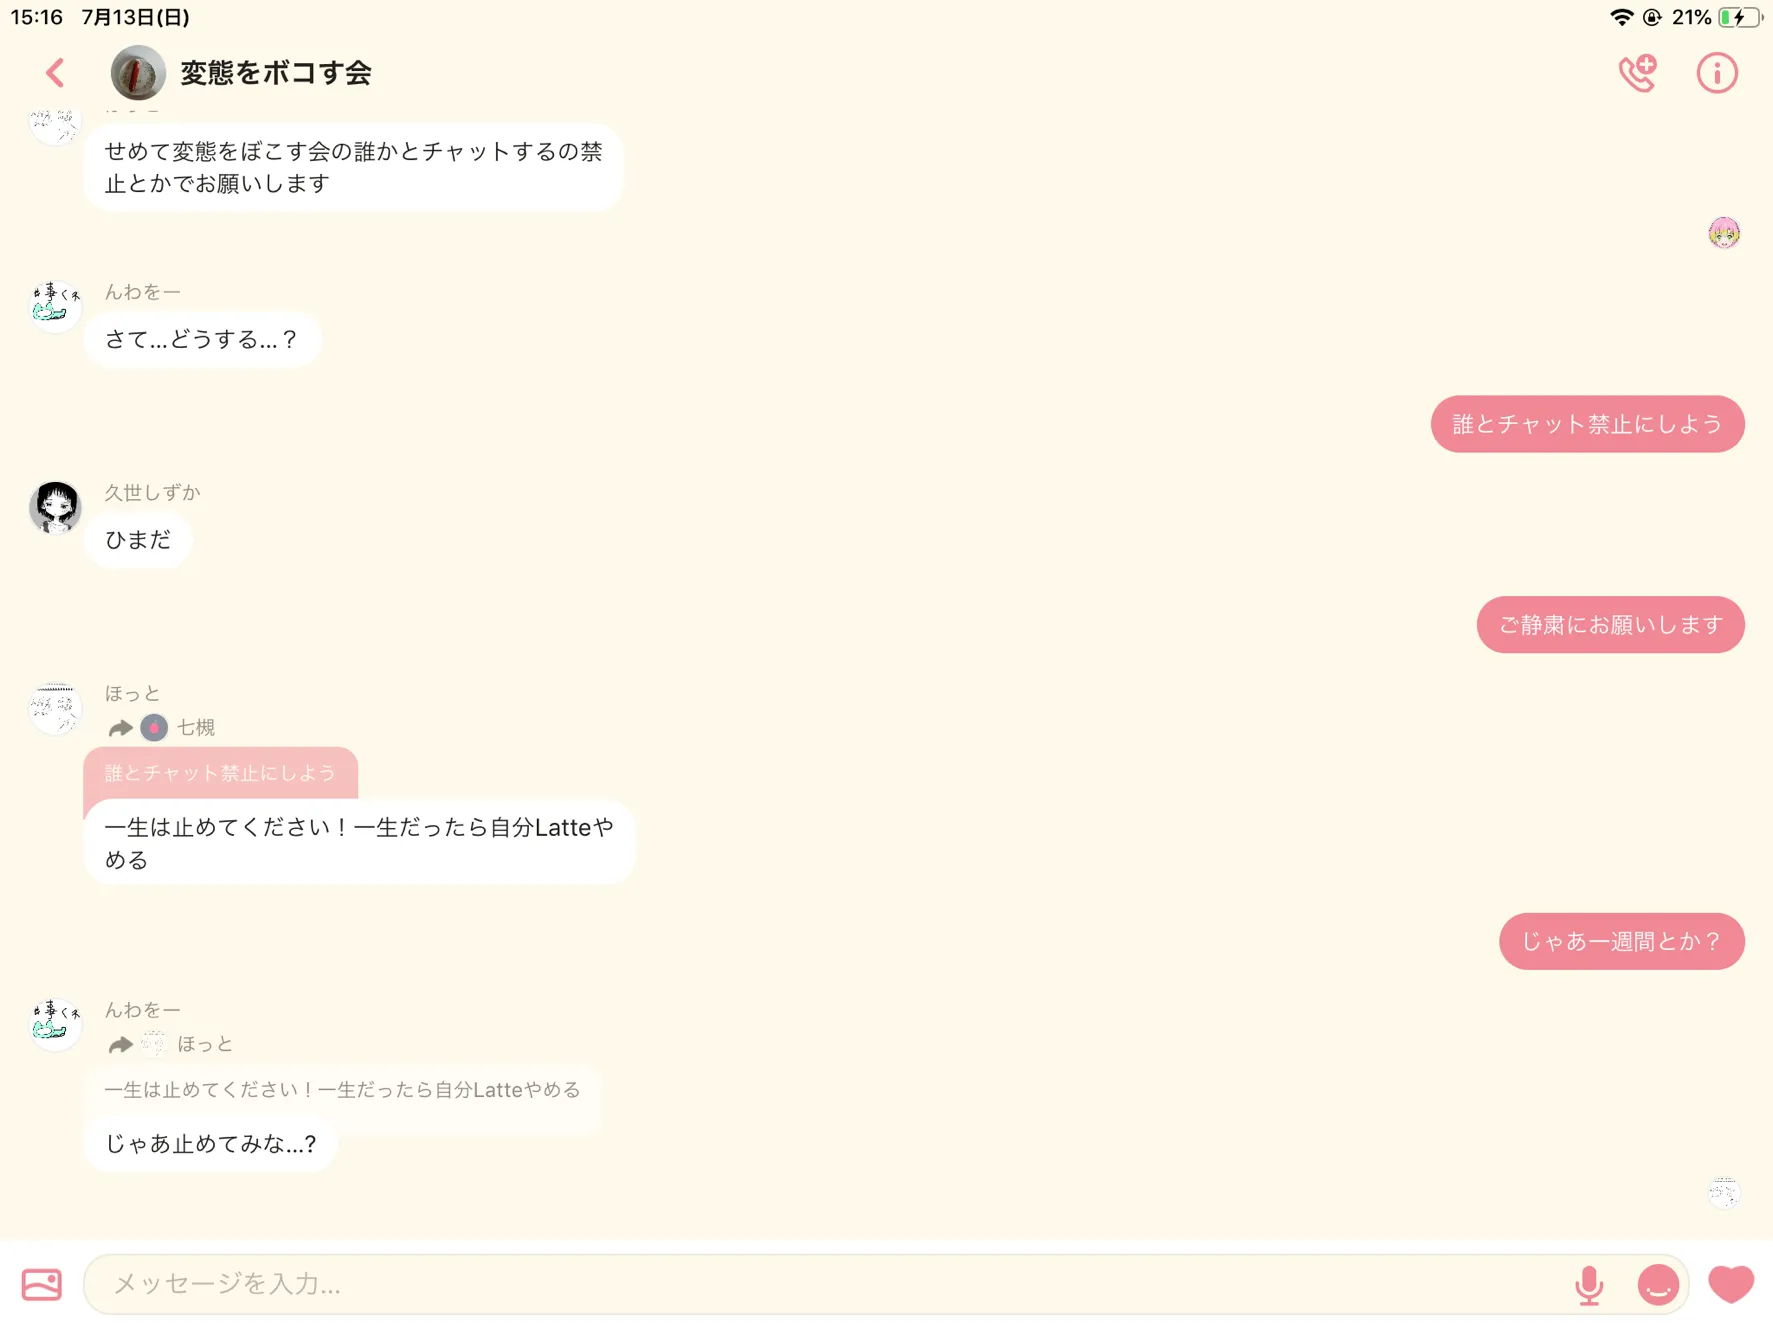Open the image attachment icon

(x=42, y=1284)
